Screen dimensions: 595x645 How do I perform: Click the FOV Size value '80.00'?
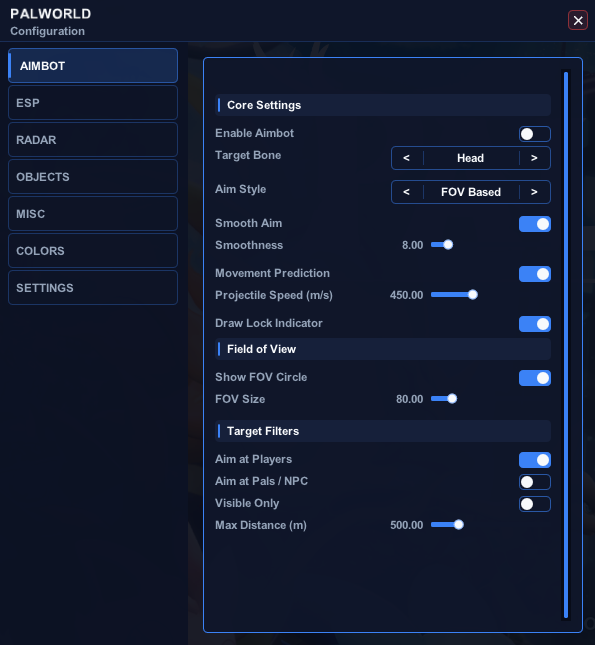tap(409, 399)
